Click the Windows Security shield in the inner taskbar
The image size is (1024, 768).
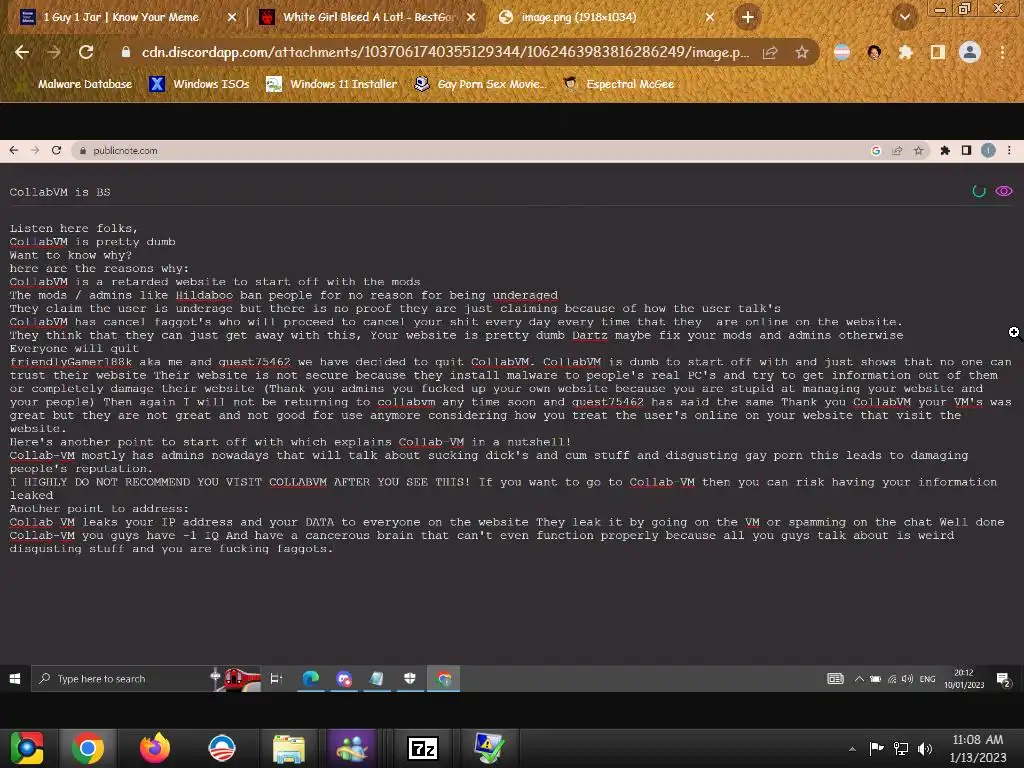coord(409,679)
